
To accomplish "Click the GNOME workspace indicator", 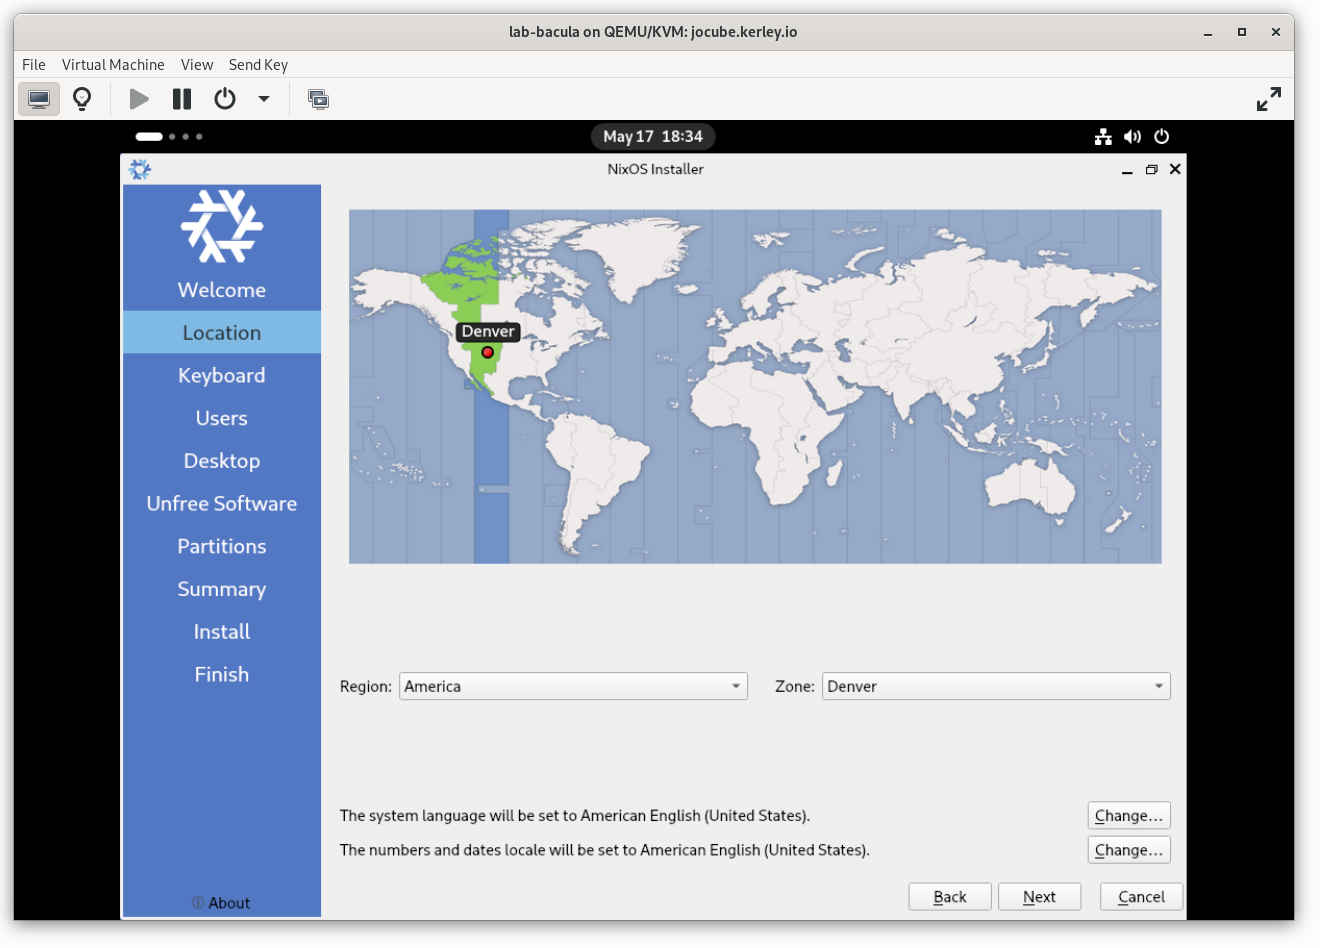I will coord(169,137).
